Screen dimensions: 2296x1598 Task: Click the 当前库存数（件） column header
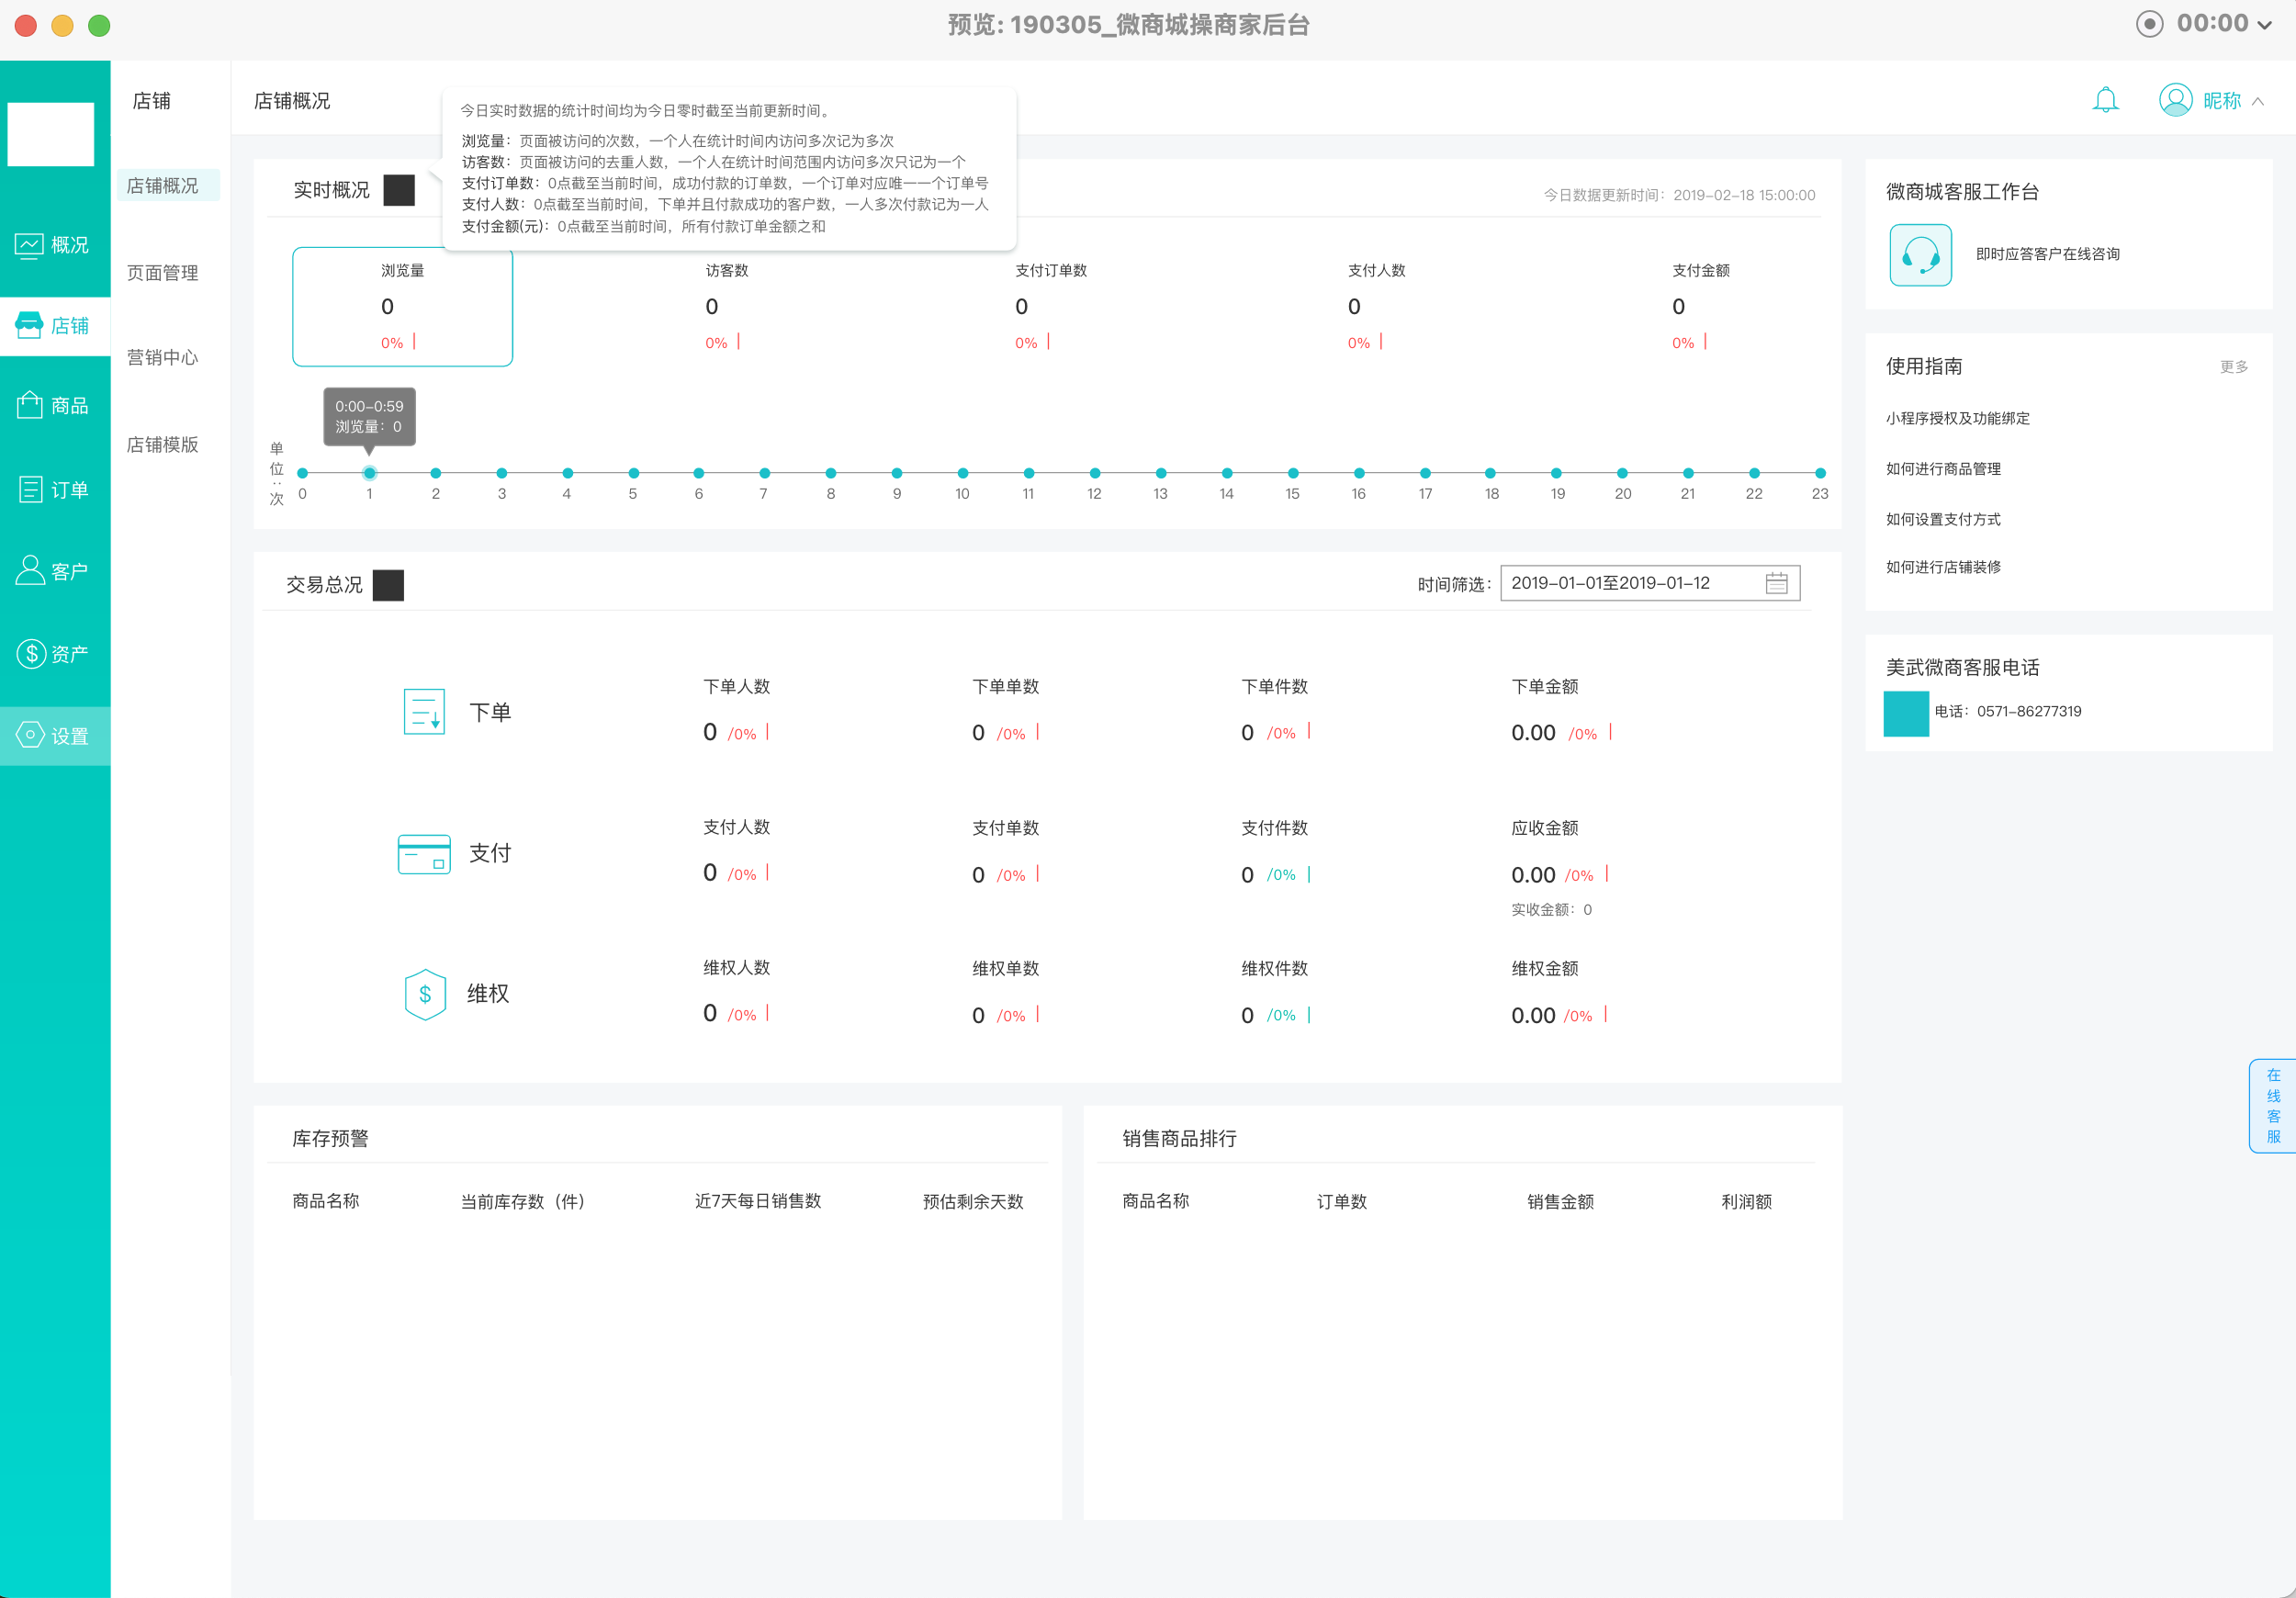click(522, 1201)
